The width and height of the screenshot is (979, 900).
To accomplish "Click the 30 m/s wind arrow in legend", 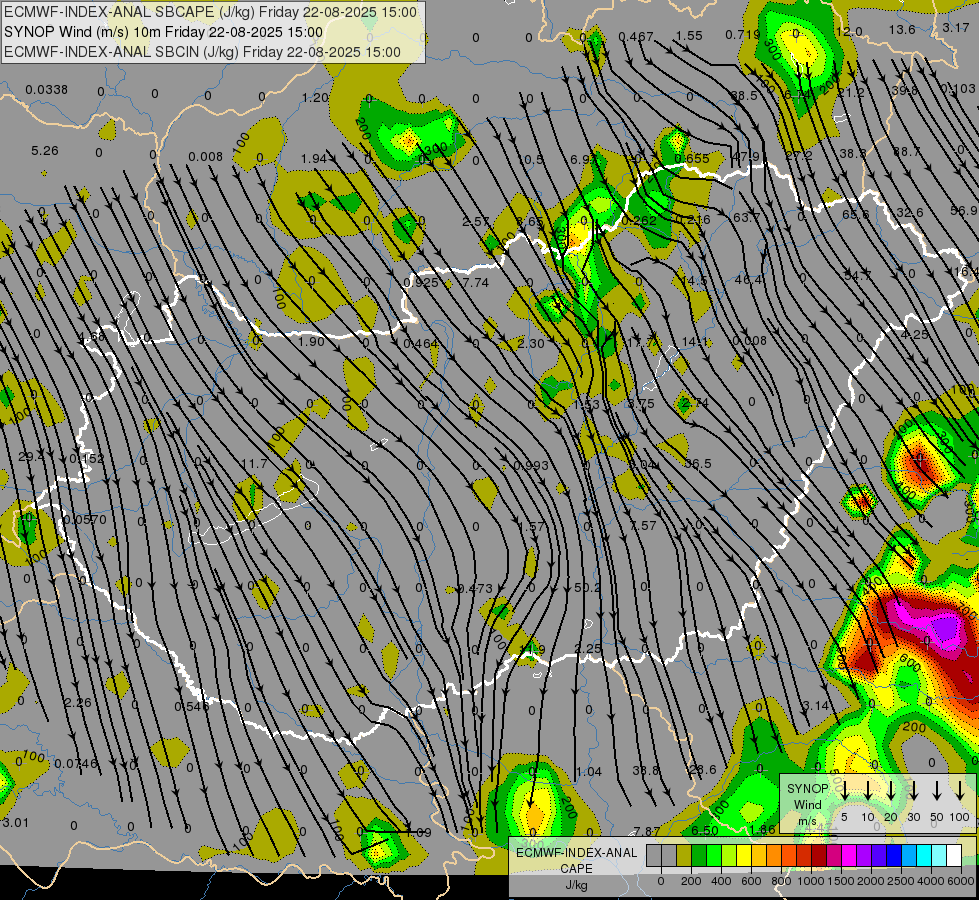I will pos(913,790).
